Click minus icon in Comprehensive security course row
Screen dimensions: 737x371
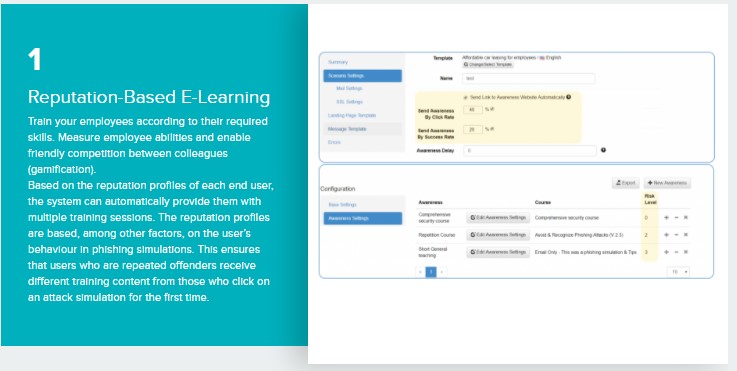tap(676, 218)
